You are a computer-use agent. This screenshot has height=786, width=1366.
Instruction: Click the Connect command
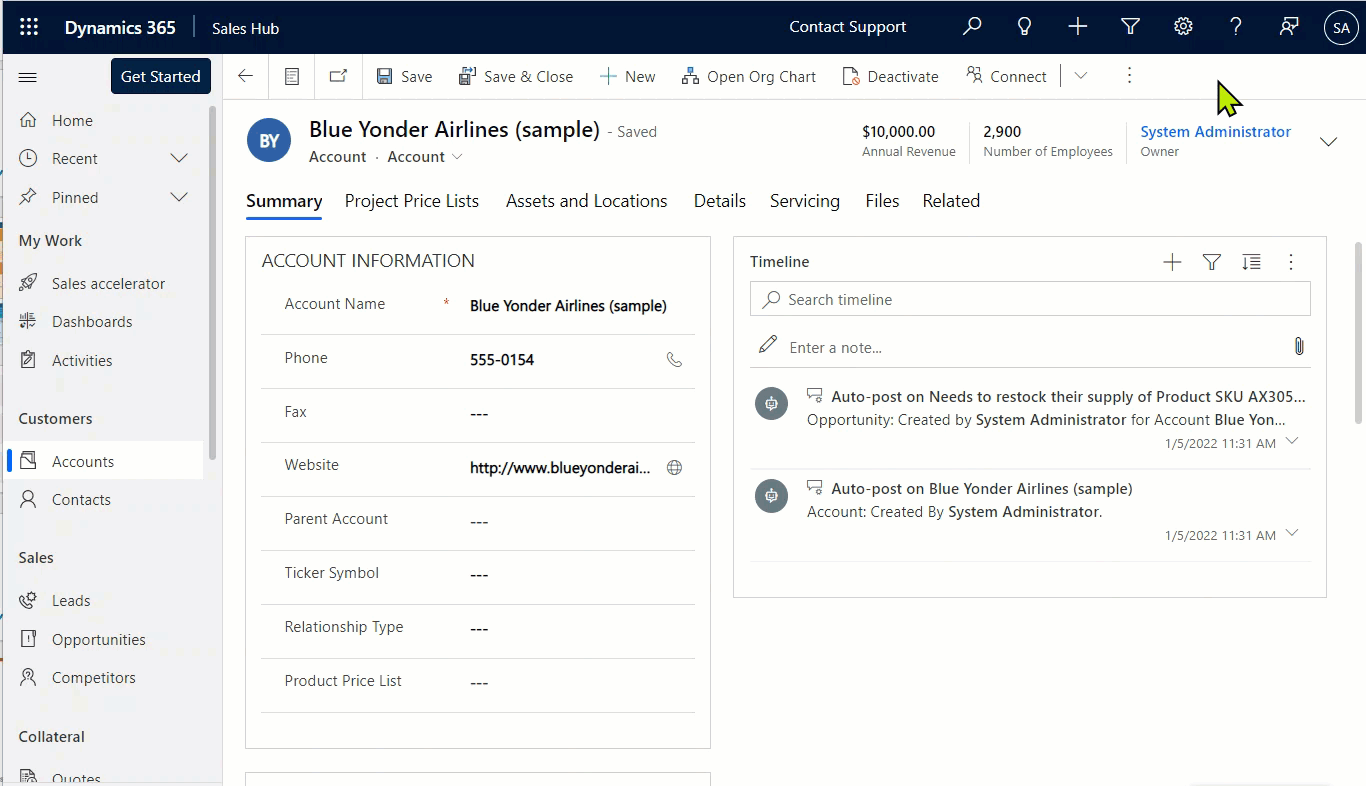(x=1006, y=76)
